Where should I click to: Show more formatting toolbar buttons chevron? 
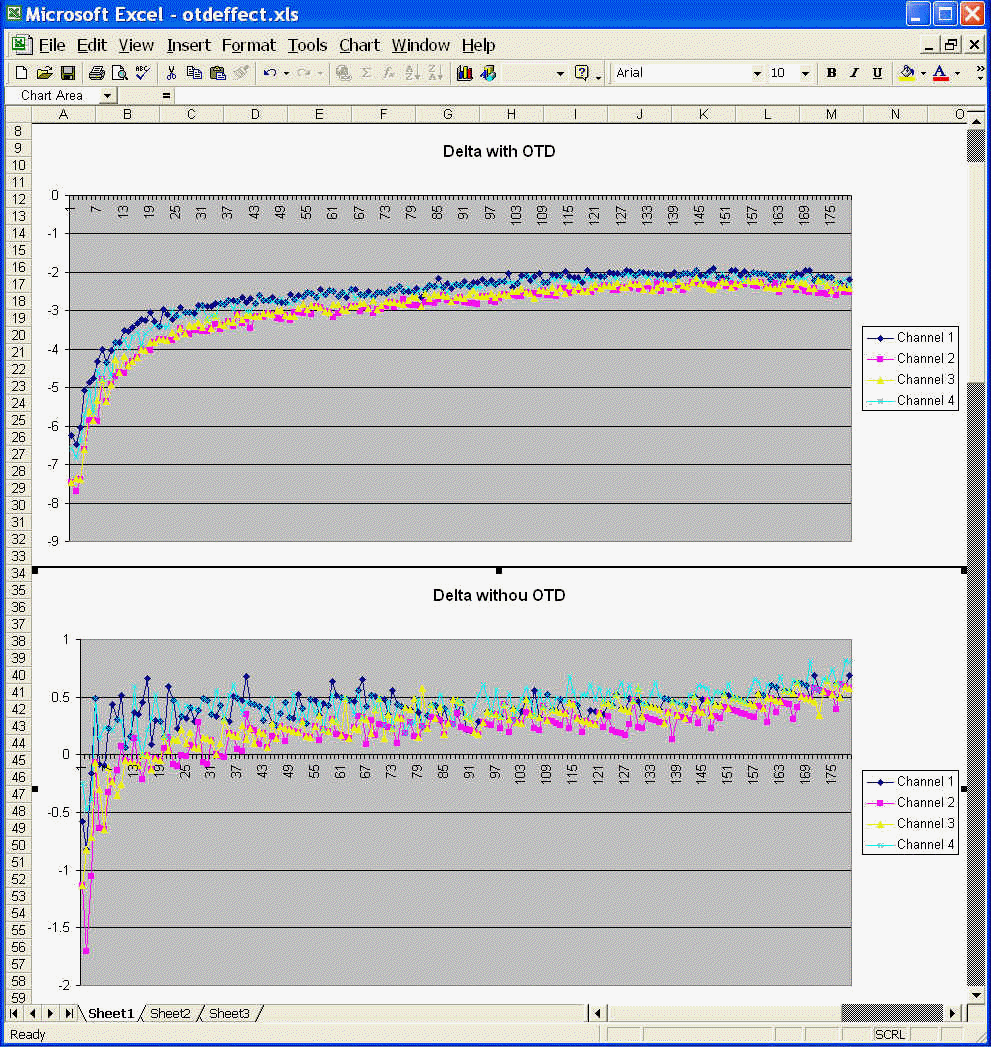tap(980, 73)
